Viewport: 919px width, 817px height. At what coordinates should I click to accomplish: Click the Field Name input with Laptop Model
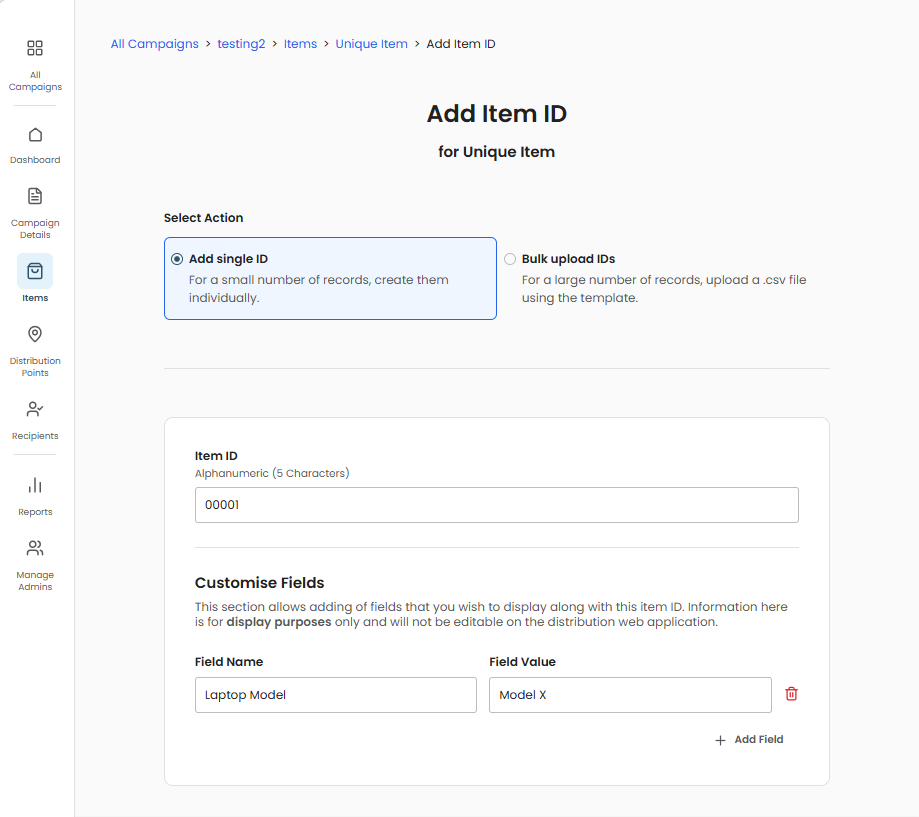click(336, 695)
